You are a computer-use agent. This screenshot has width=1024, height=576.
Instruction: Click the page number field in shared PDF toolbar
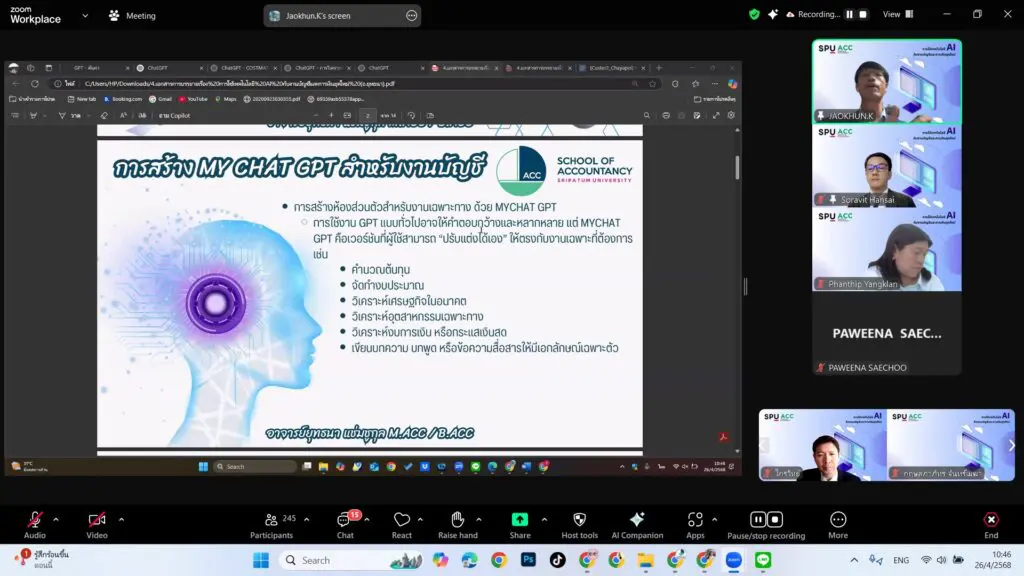pos(368,116)
